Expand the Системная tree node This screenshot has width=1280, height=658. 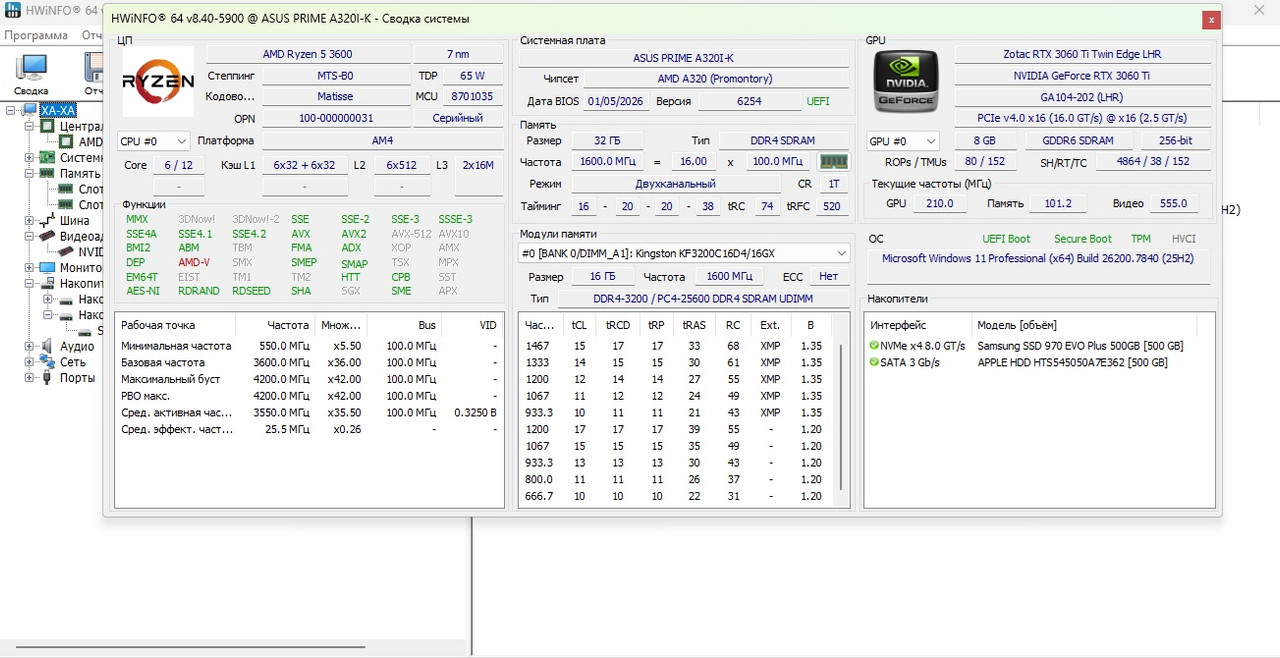click(x=29, y=157)
